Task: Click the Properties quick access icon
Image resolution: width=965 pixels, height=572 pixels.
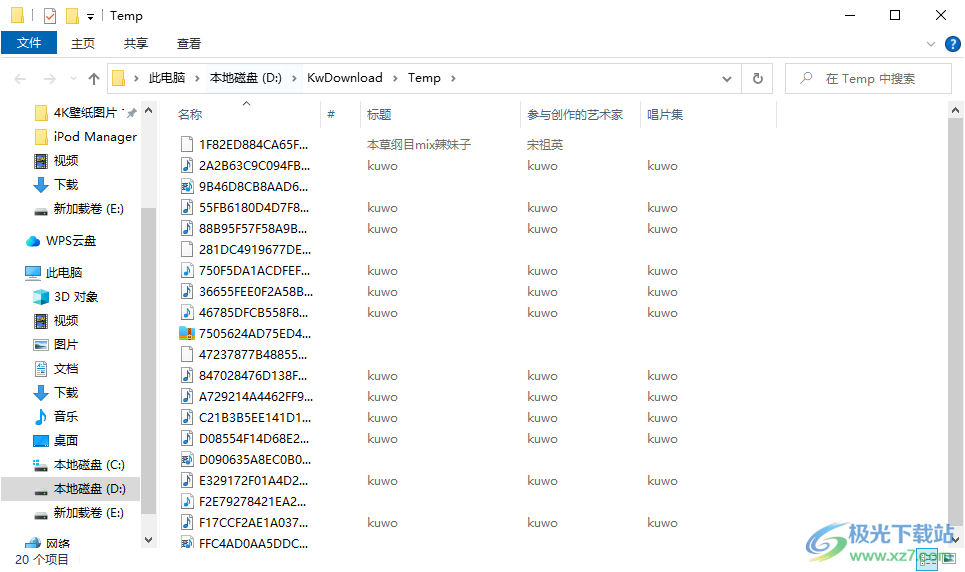Action: click(50, 15)
